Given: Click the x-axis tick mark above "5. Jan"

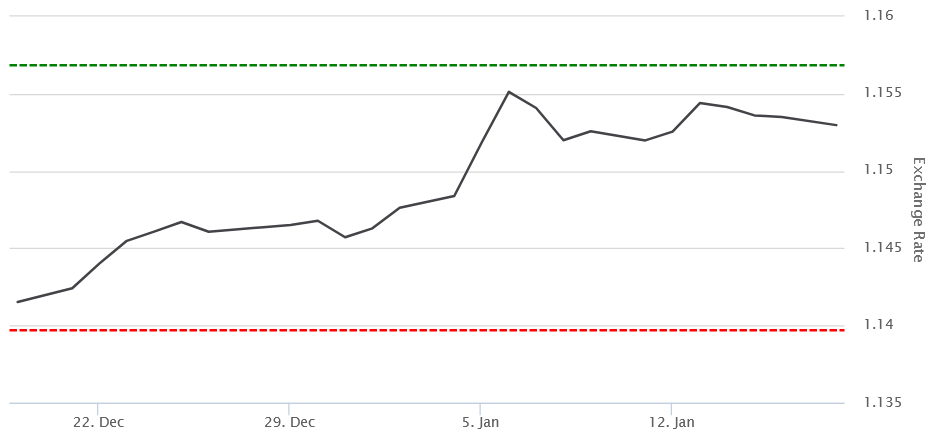Looking at the screenshot, I should click(481, 407).
